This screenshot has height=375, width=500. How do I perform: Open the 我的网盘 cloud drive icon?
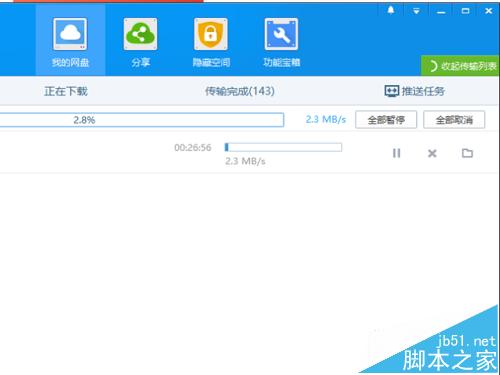tap(70, 34)
